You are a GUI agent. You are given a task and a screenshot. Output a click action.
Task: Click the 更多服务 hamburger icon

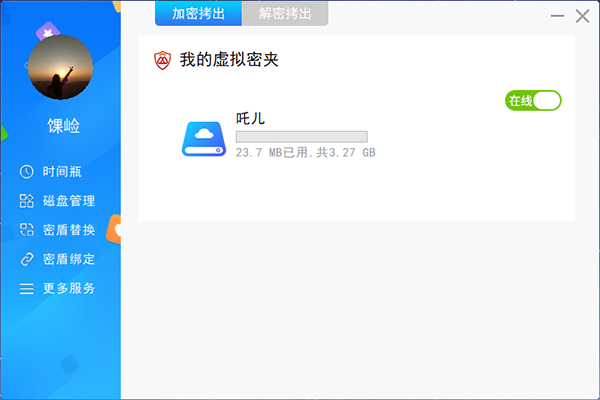pyautogui.click(x=26, y=289)
